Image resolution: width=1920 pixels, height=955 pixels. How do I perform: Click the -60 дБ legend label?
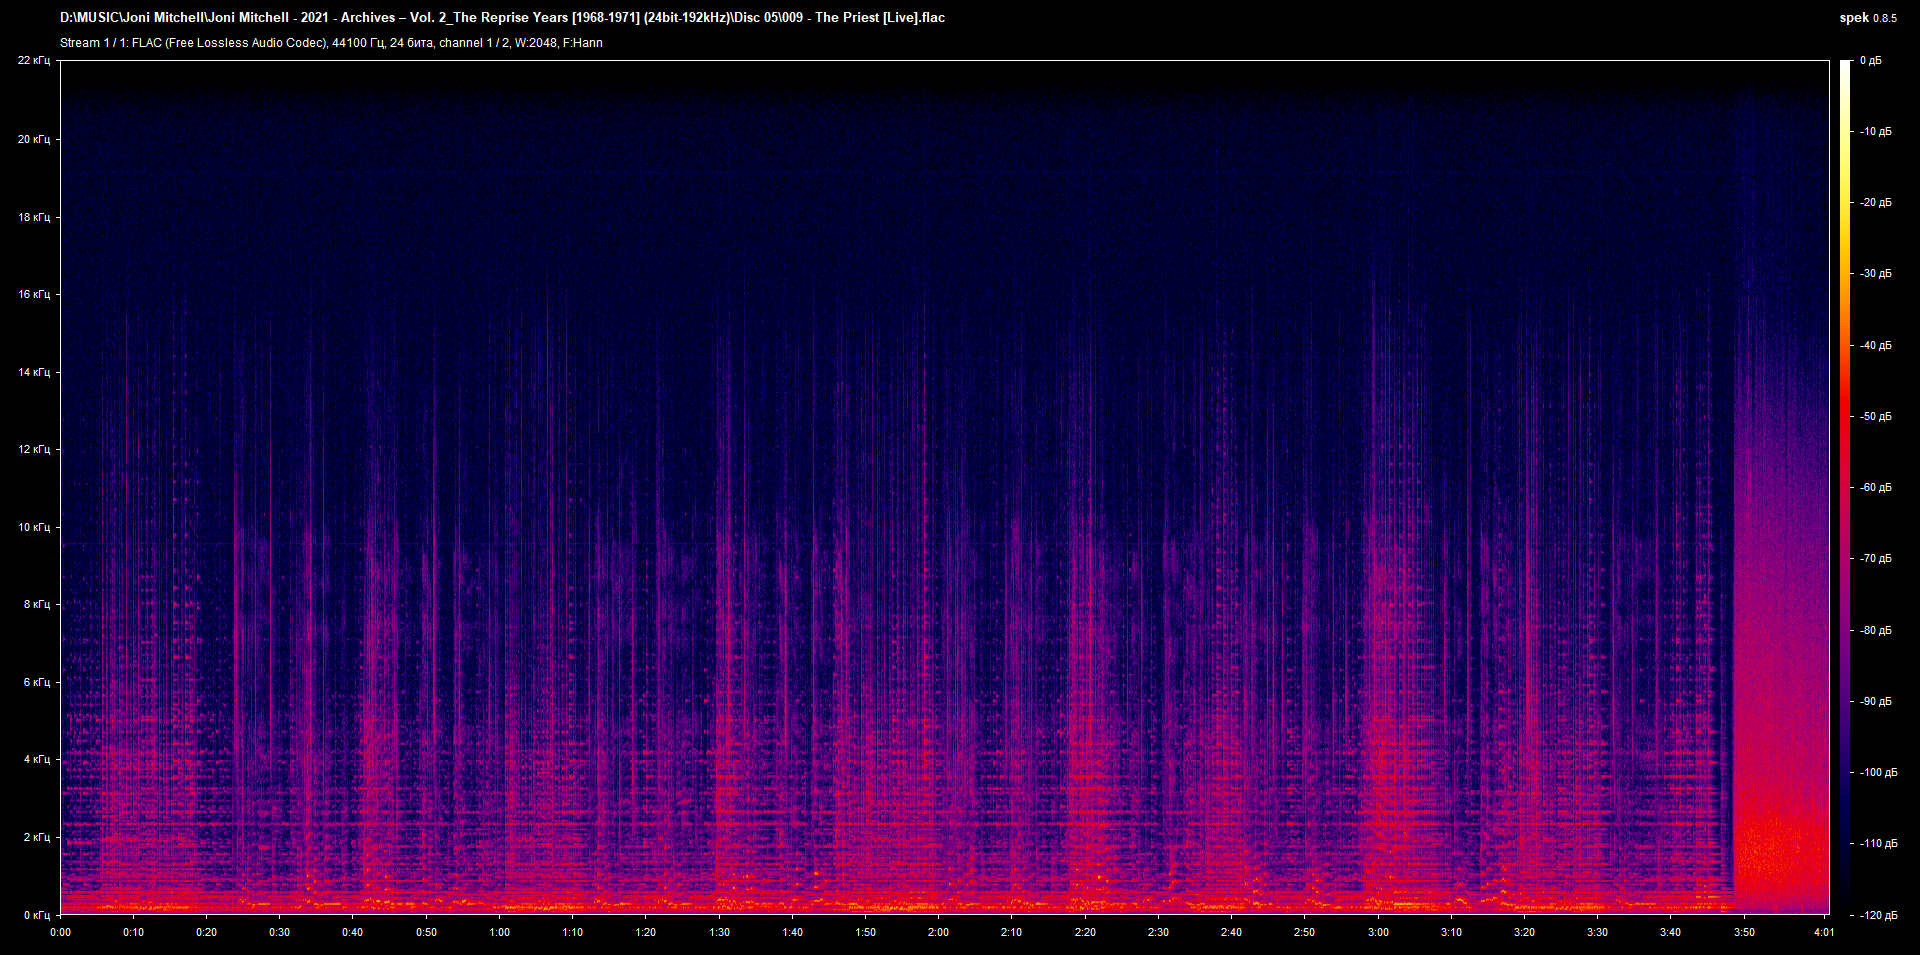(x=1874, y=487)
